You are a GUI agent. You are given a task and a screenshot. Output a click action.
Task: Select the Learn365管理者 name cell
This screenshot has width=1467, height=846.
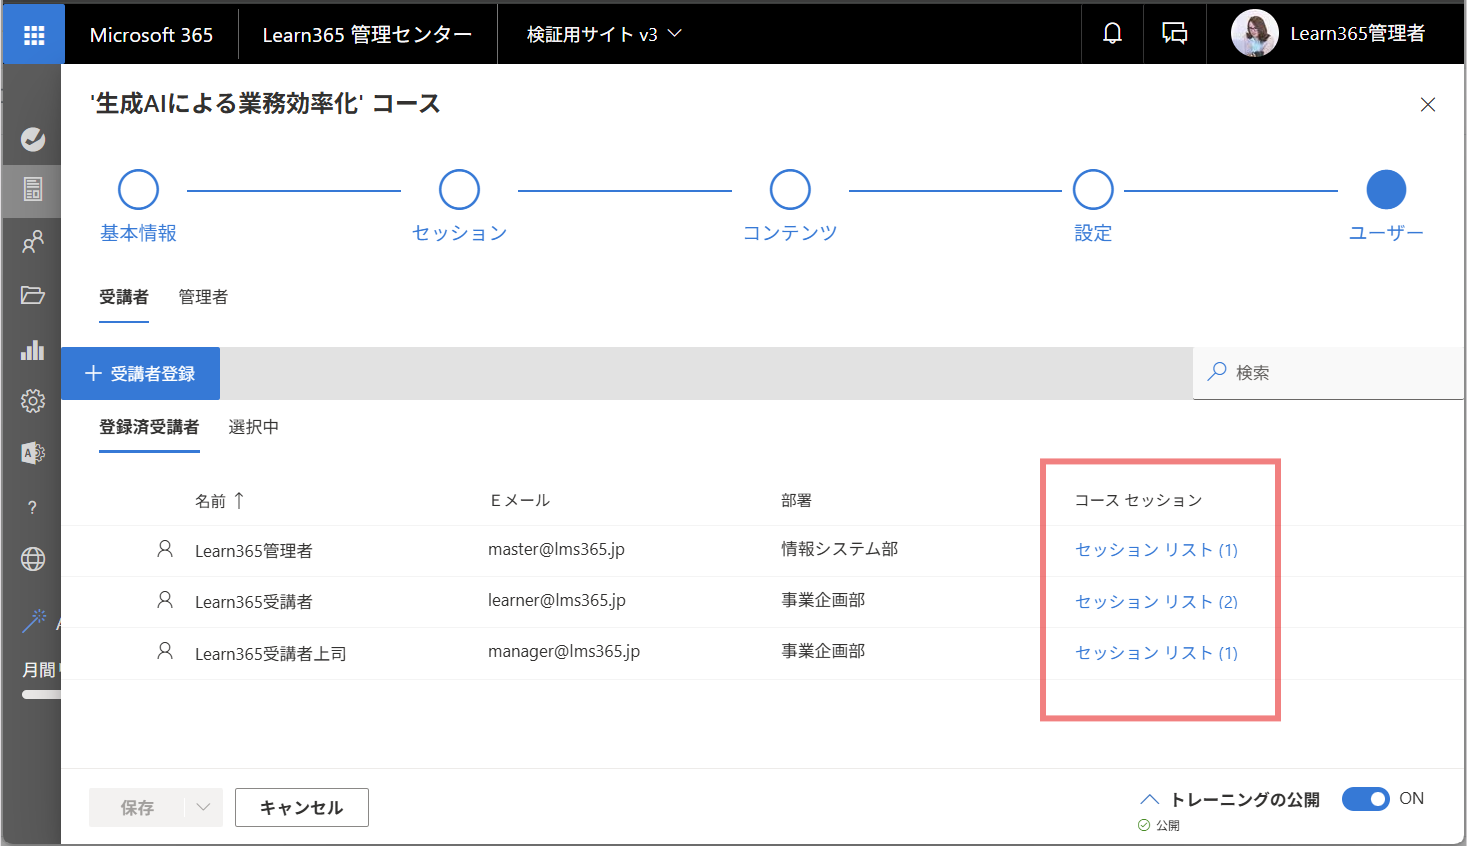[x=254, y=551]
